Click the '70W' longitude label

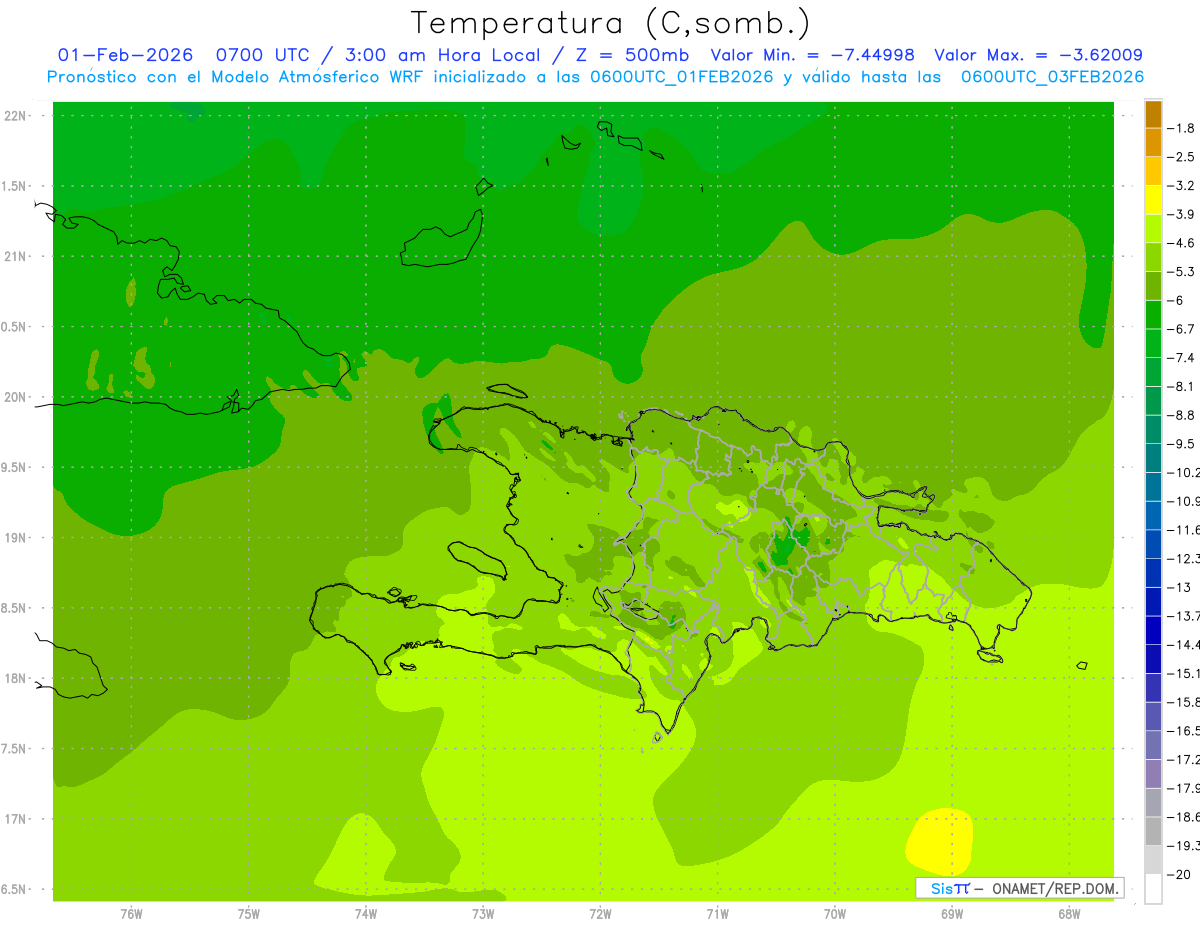834,913
